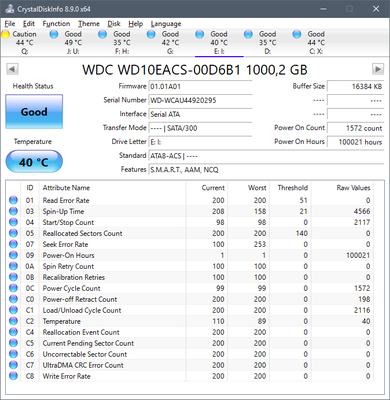The width and height of the screenshot is (390, 400).
Task: Select the UltraDMA CRC Error Count name
Action: coord(83,365)
